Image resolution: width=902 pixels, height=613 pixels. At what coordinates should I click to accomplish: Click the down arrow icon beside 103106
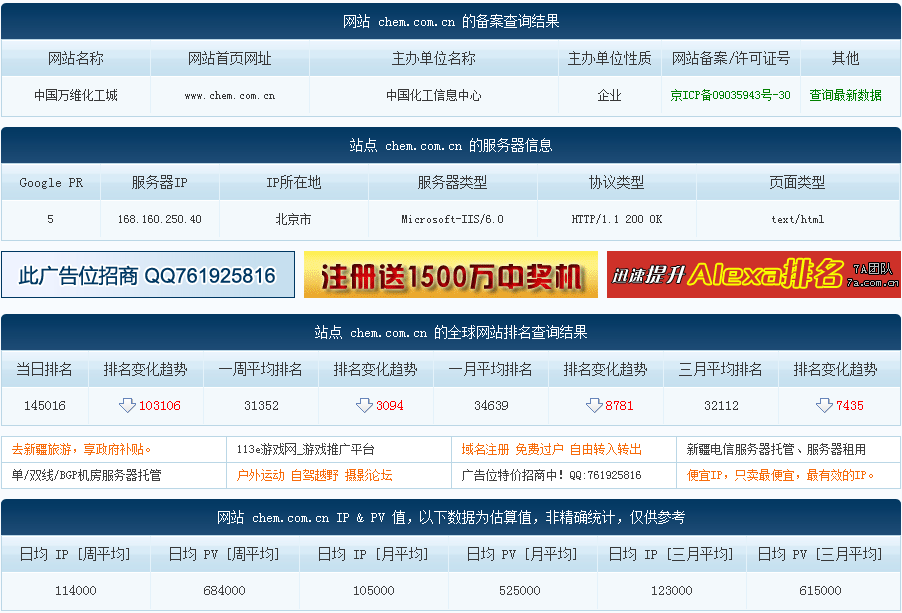pos(127,405)
